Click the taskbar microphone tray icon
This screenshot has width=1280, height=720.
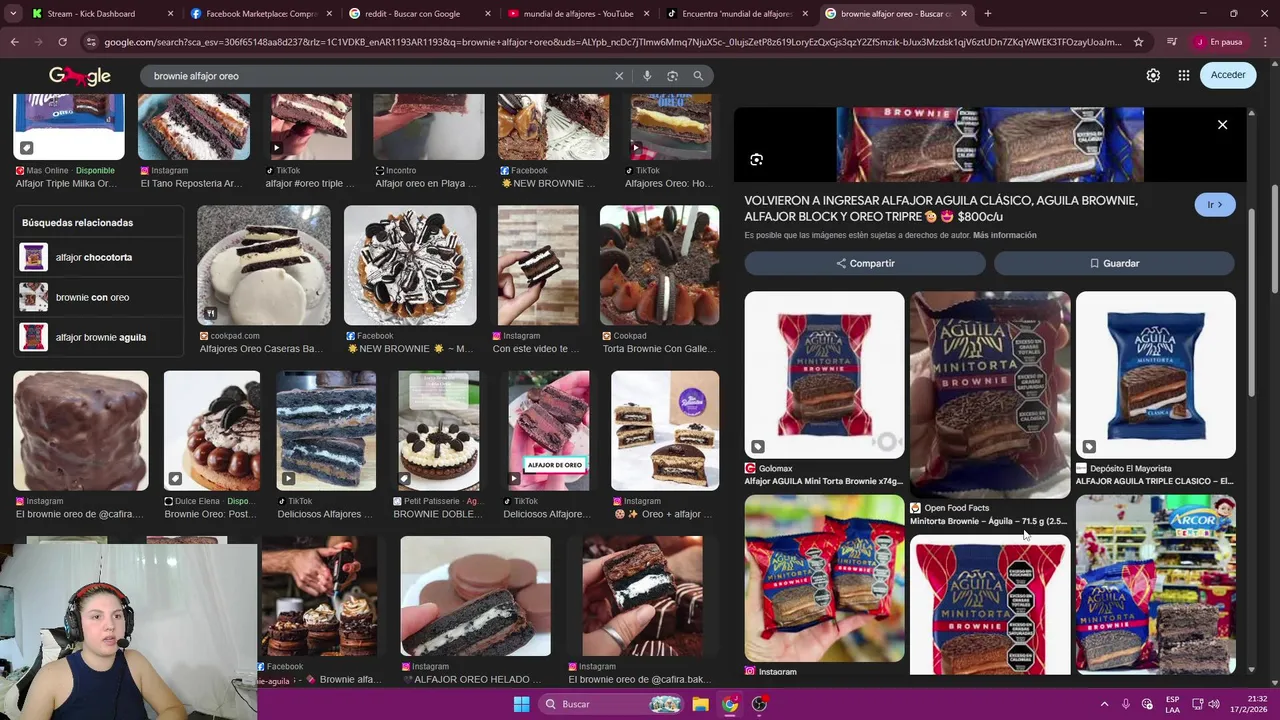pyautogui.click(x=1126, y=704)
